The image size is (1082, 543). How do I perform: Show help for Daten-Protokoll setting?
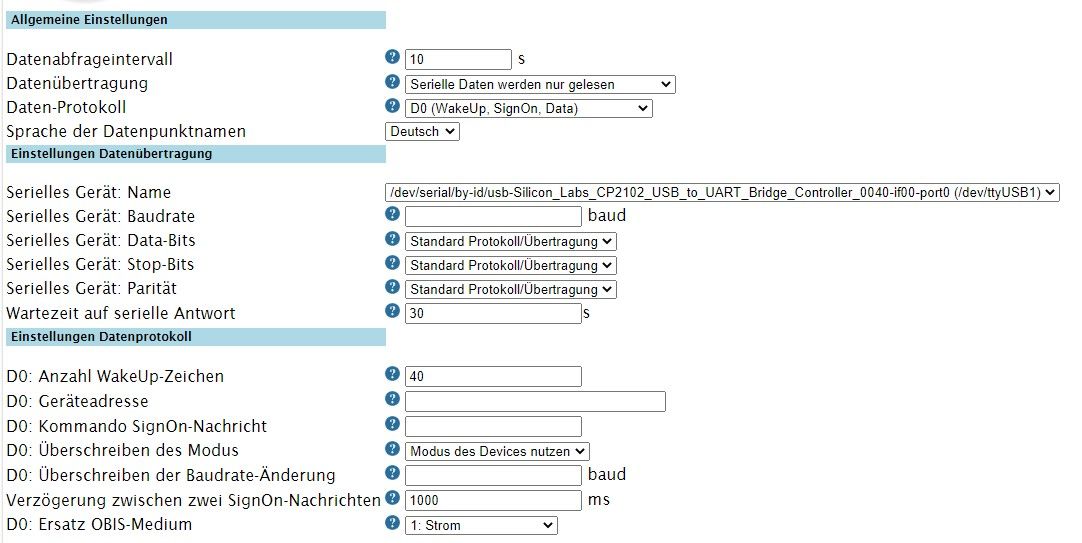(x=392, y=106)
